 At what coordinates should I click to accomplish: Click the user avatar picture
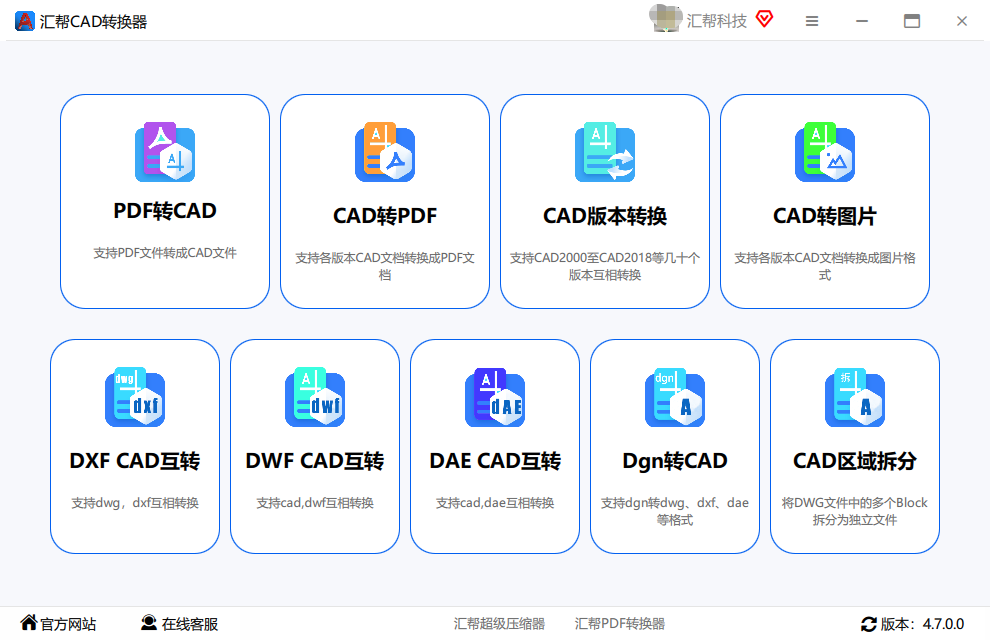point(665,18)
